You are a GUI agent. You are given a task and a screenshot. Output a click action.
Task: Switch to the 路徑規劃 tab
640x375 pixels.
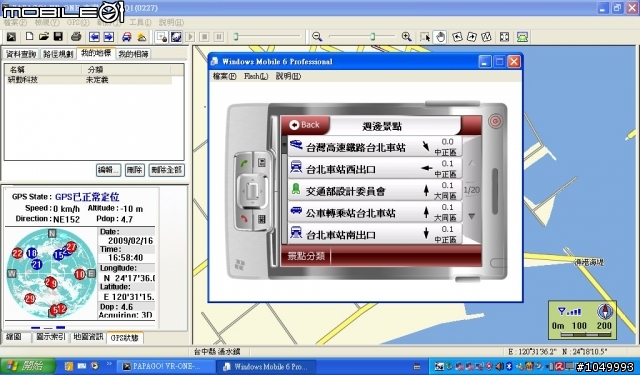[x=58, y=54]
